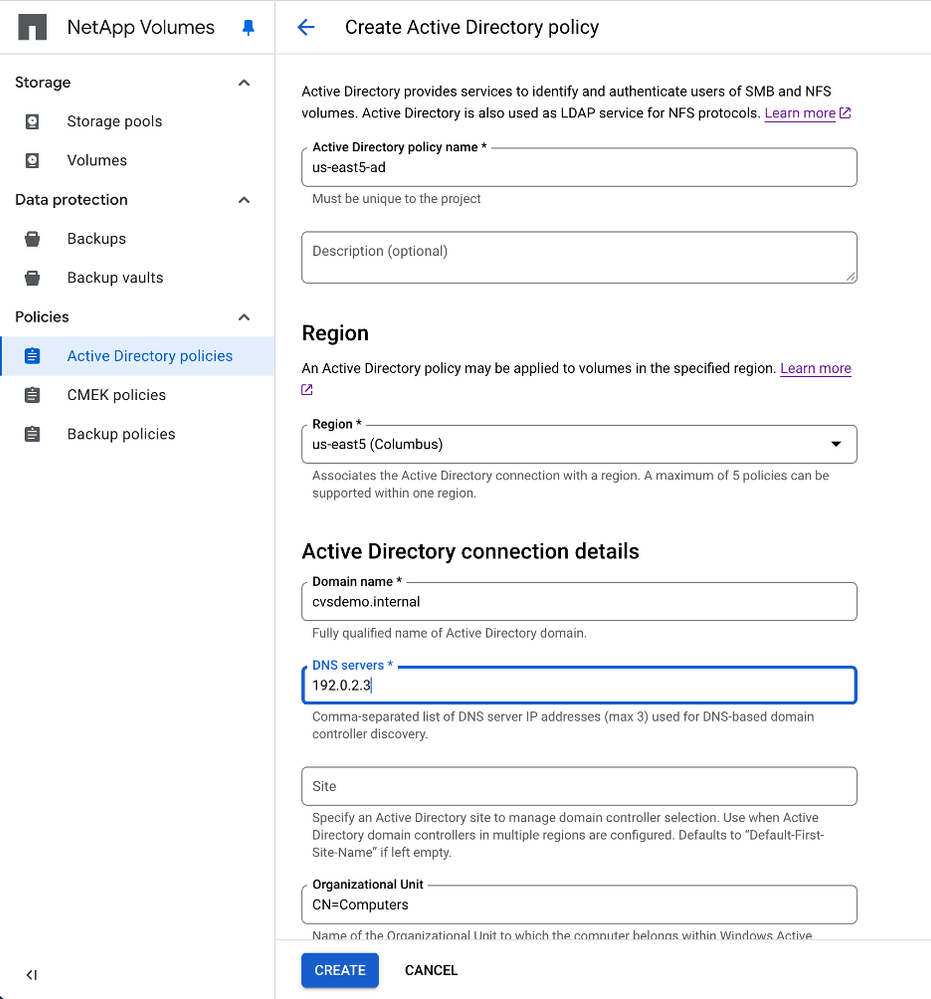Click the Storage pools disk icon
Screen dimensions: 931x999
click(33, 121)
